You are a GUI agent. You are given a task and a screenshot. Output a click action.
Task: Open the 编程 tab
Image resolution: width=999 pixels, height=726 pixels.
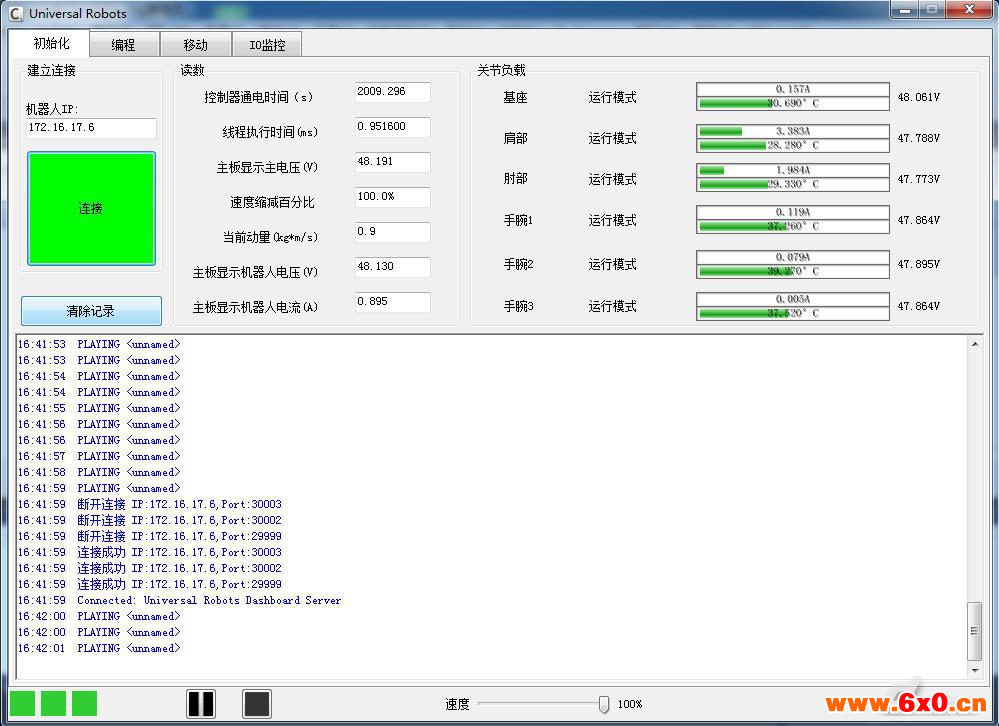[x=124, y=45]
